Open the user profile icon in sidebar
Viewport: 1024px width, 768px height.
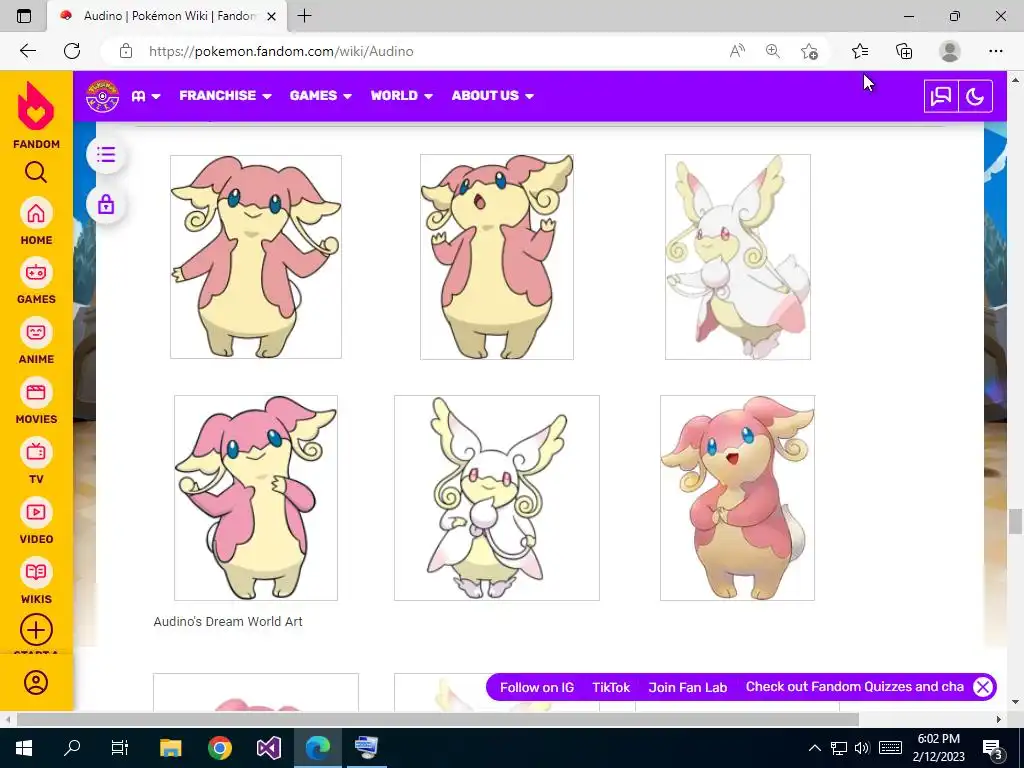36,682
